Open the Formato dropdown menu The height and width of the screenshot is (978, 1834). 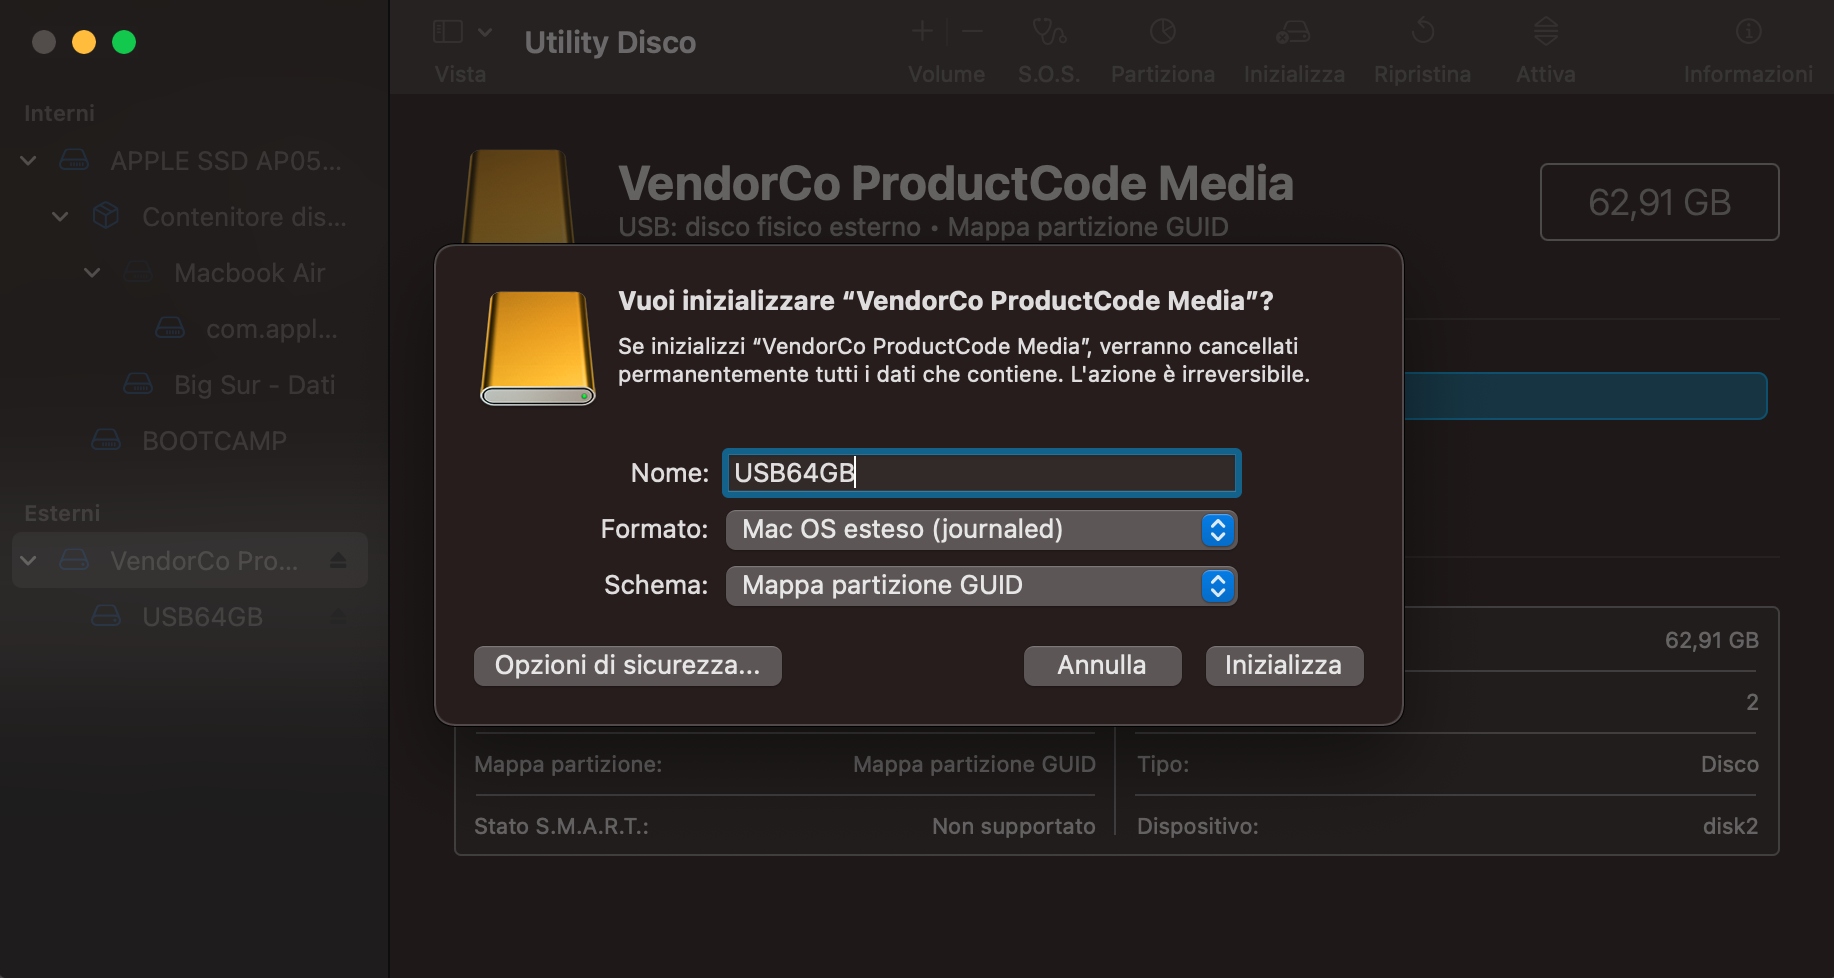(x=981, y=529)
